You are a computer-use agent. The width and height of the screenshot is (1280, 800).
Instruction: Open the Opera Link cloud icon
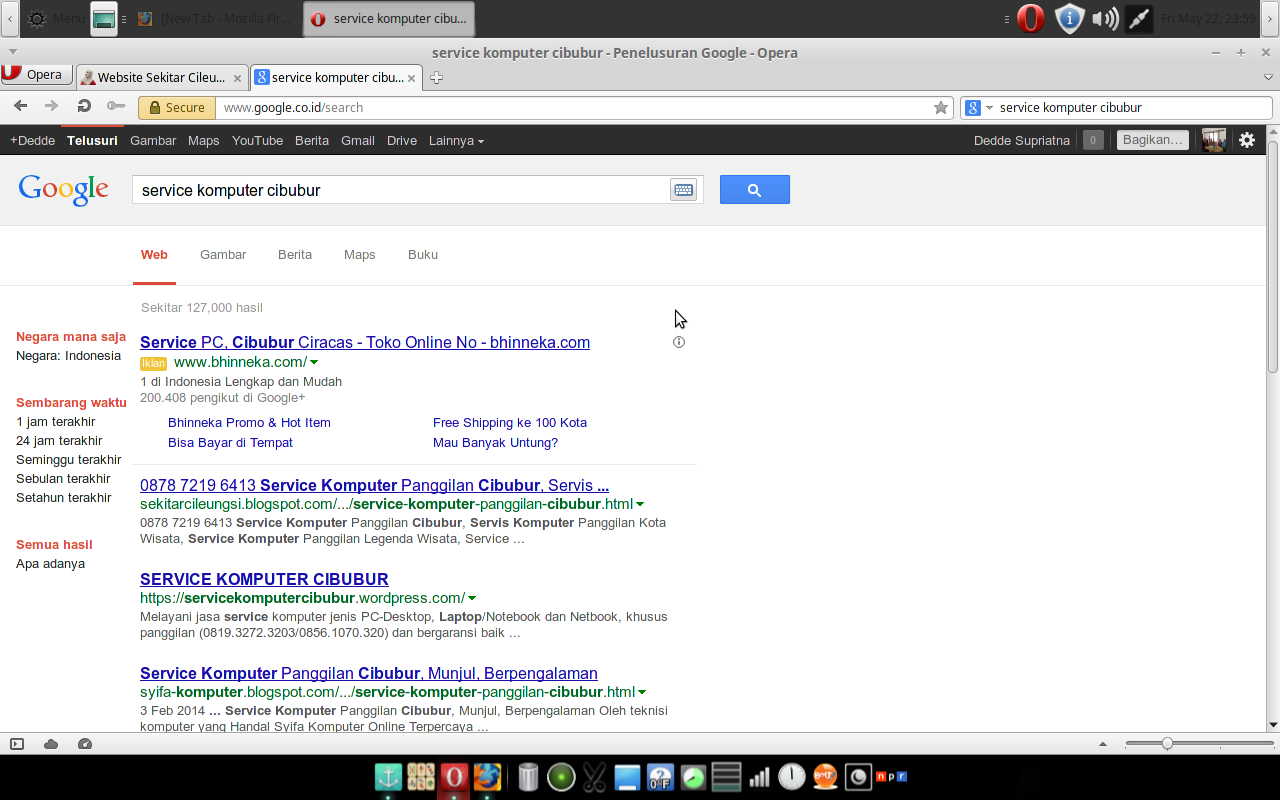point(51,744)
